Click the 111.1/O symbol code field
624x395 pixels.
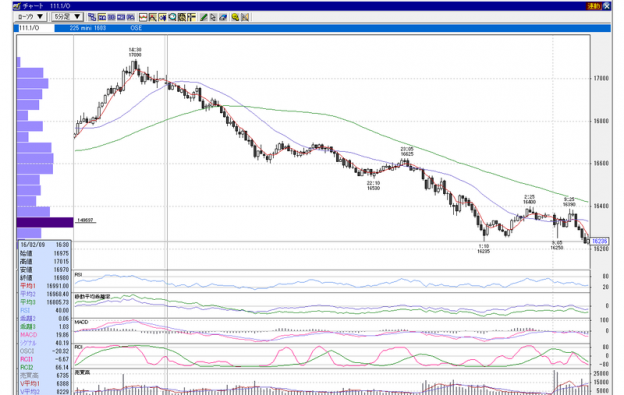34,28
